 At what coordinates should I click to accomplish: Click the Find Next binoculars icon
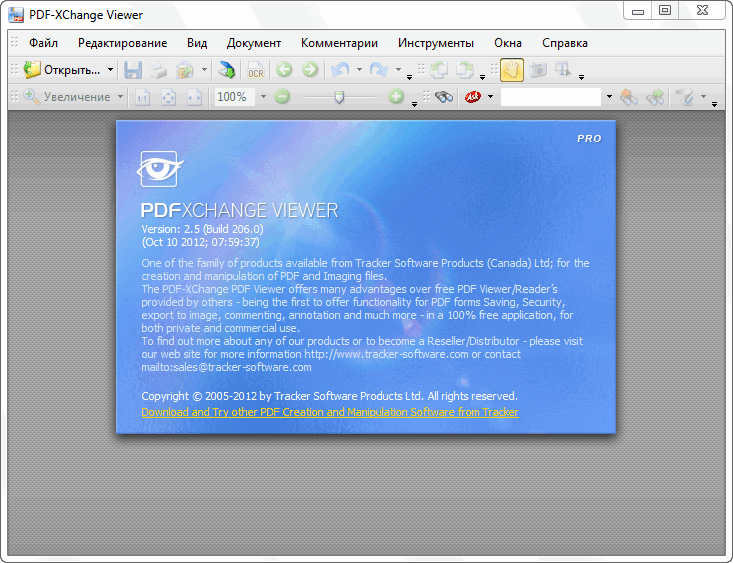click(655, 97)
